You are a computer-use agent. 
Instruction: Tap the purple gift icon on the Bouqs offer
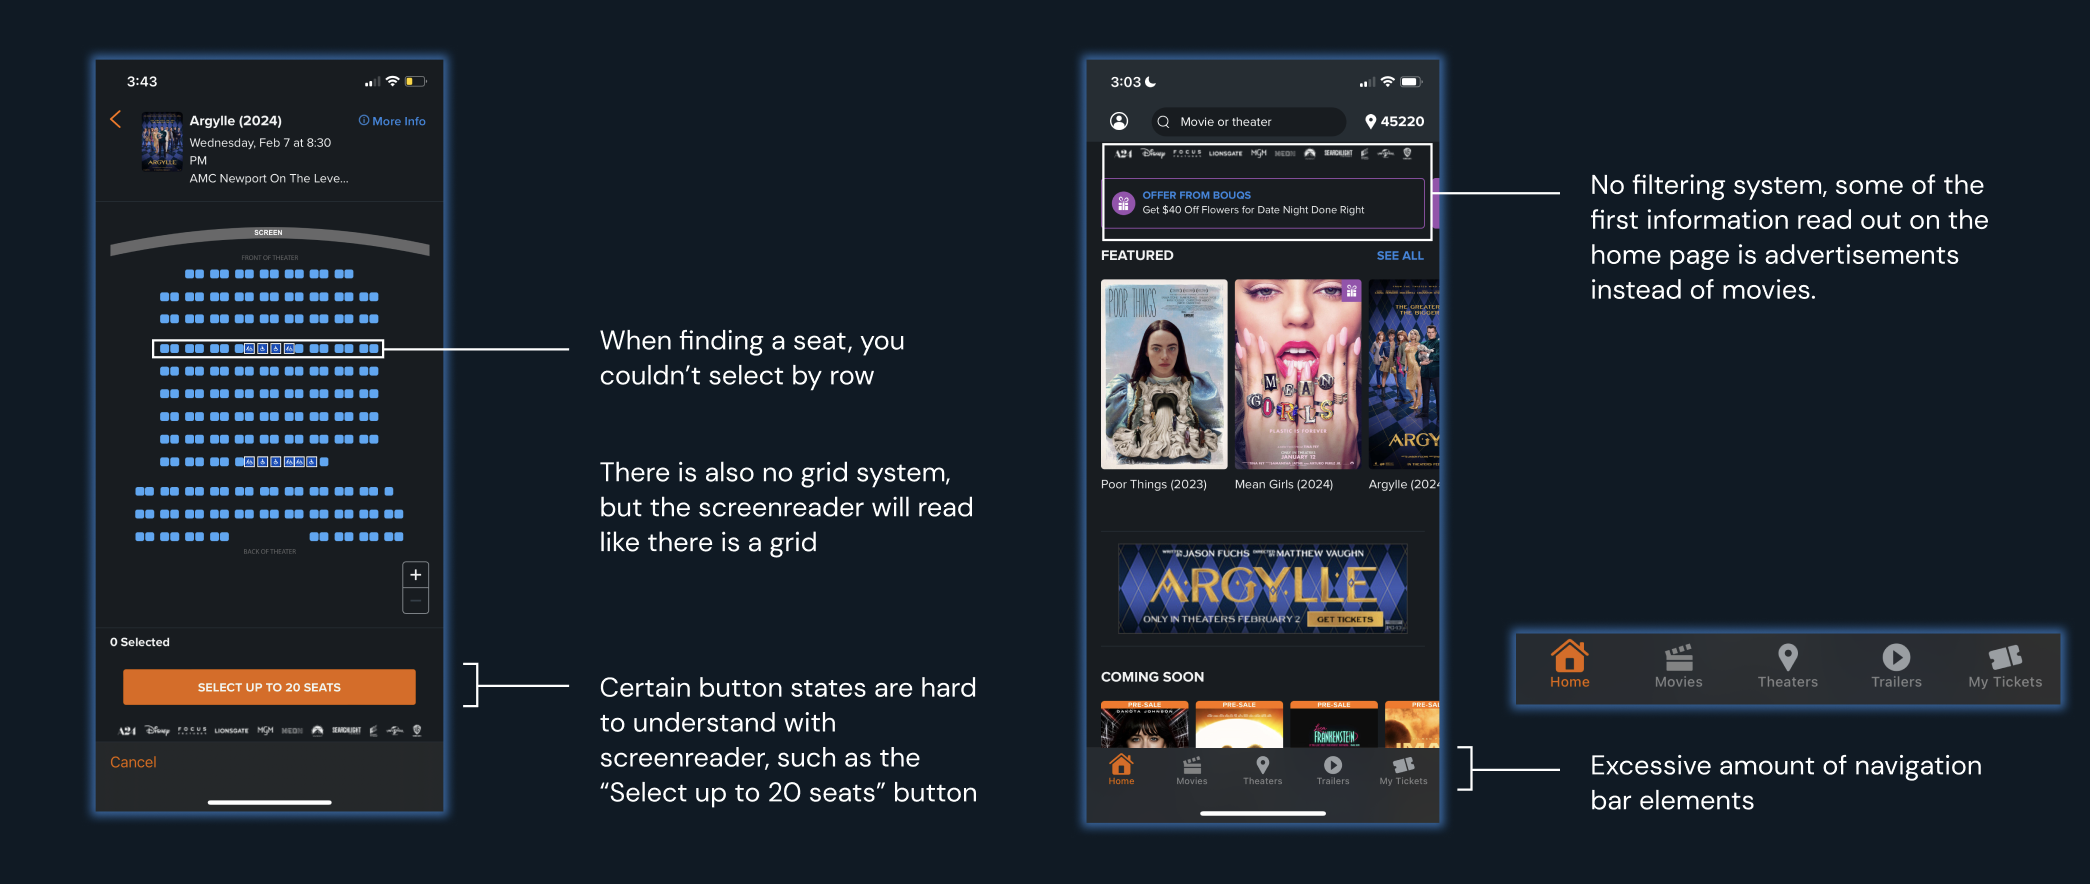(x=1123, y=203)
